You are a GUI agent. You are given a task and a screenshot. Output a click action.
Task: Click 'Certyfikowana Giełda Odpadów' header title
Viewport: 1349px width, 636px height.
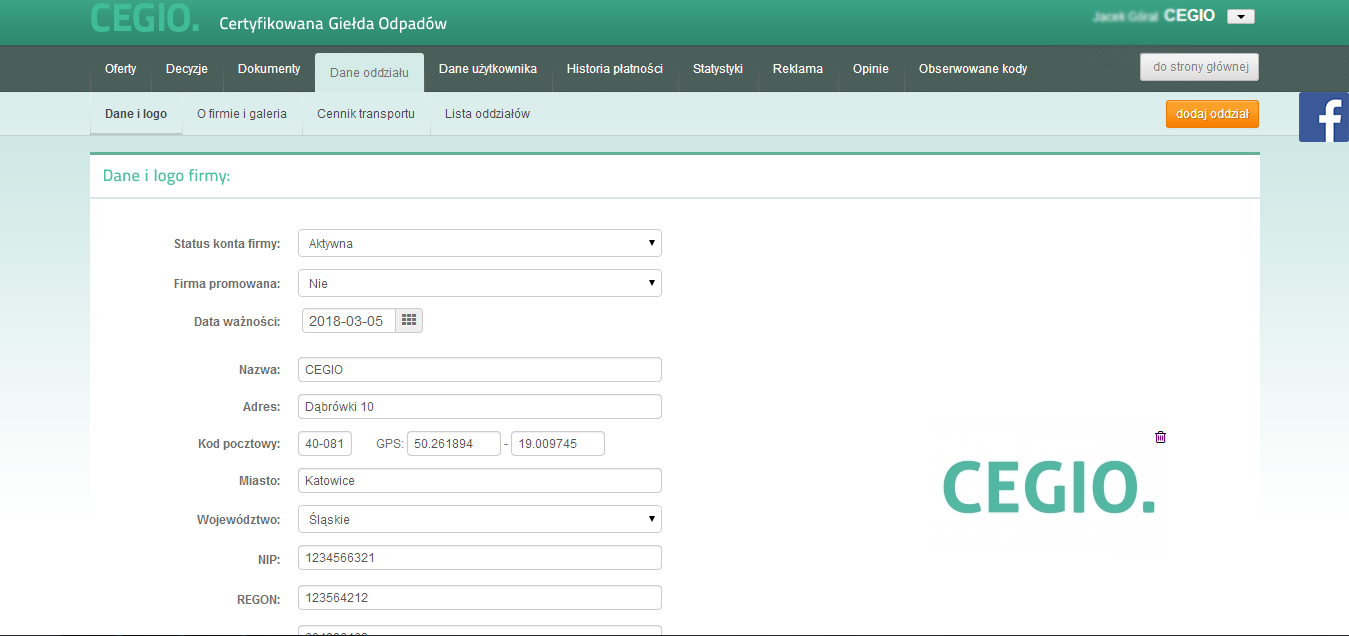pyautogui.click(x=333, y=23)
